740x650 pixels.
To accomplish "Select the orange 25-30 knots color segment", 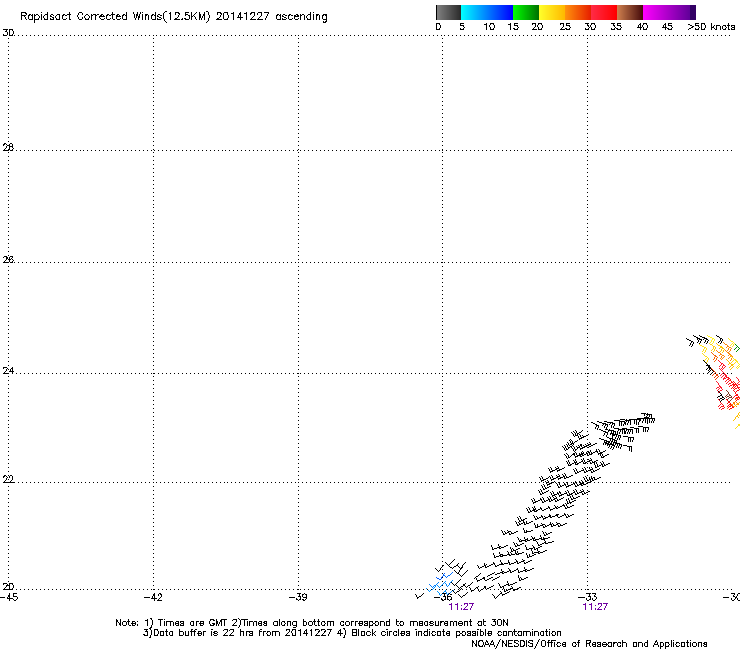I will [578, 12].
